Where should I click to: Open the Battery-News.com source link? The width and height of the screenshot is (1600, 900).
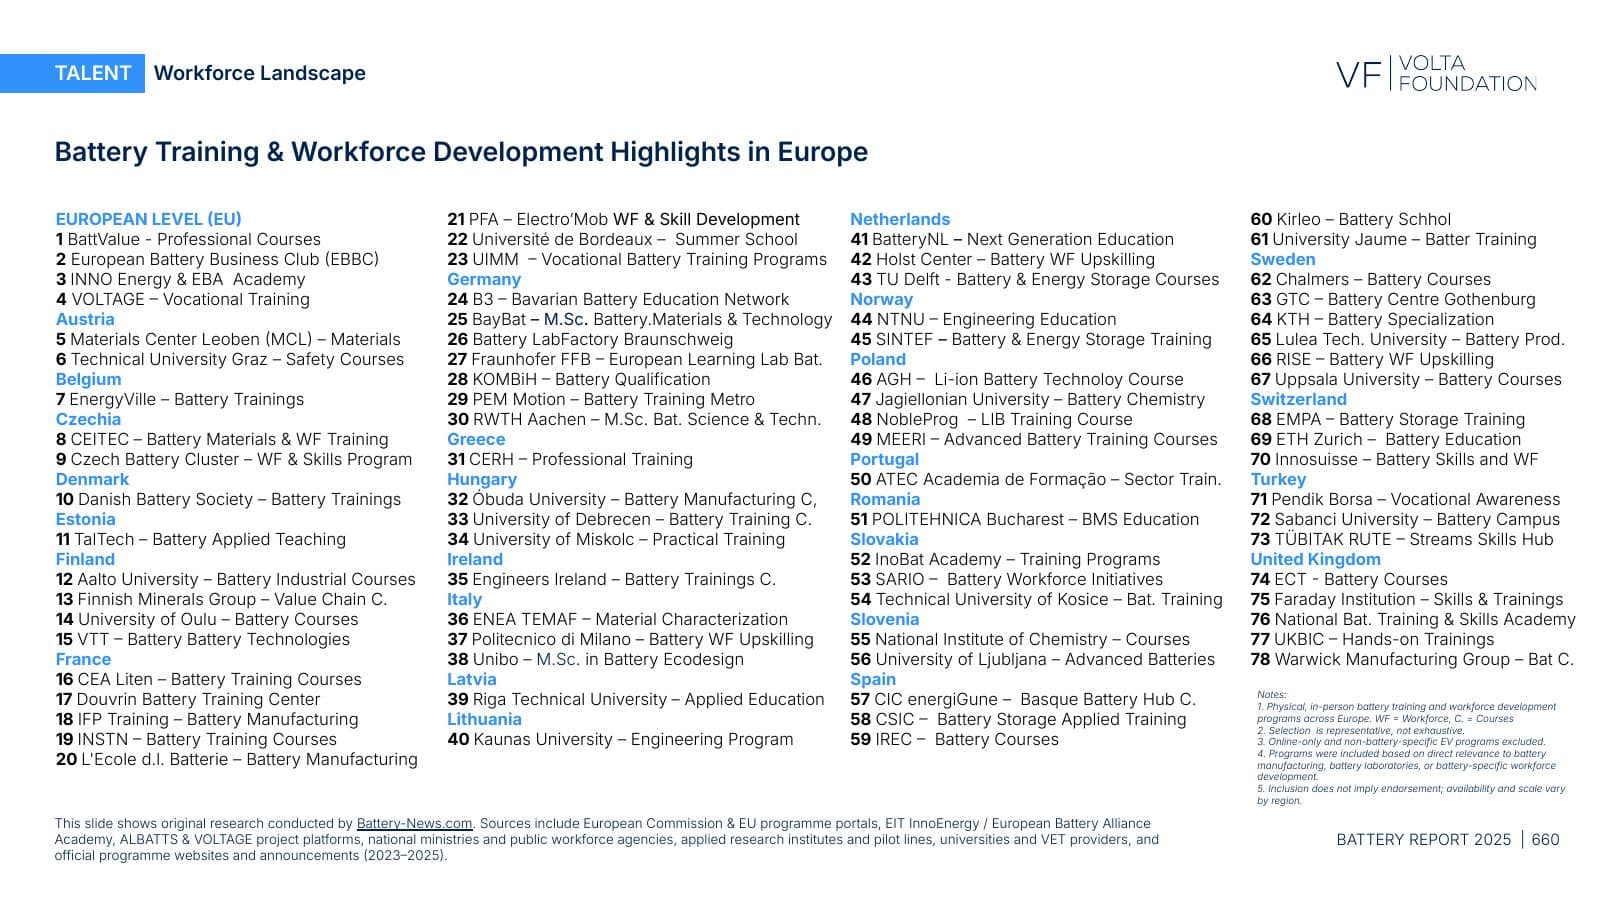pyautogui.click(x=414, y=824)
